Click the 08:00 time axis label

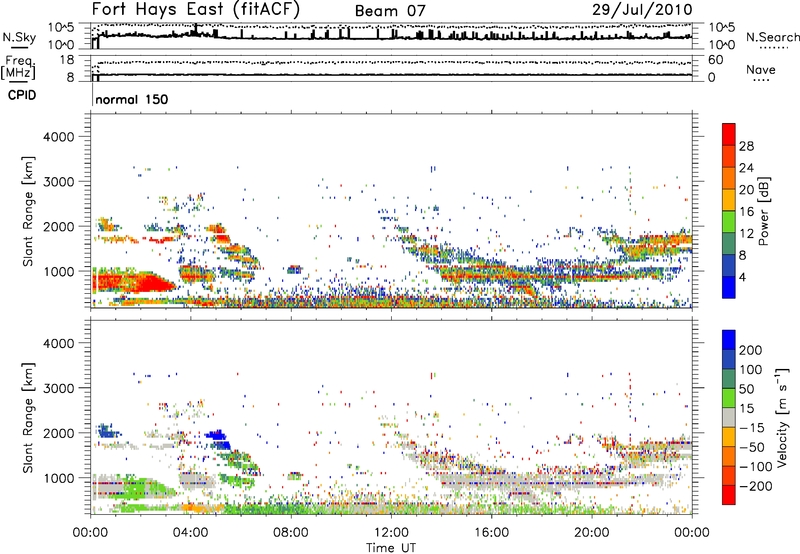coord(291,533)
